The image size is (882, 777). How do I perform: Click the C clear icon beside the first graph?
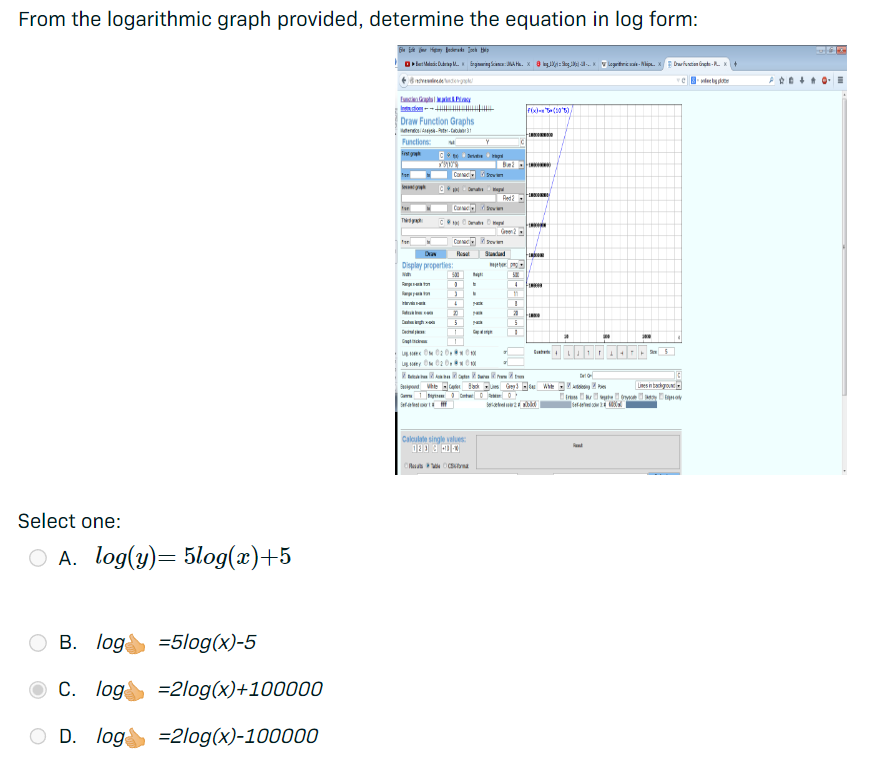tap(441, 155)
